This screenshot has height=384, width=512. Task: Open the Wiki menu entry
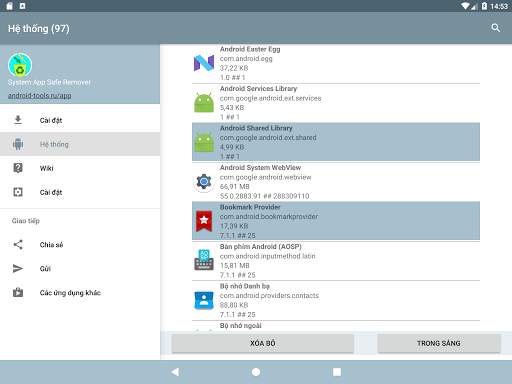pos(80,168)
